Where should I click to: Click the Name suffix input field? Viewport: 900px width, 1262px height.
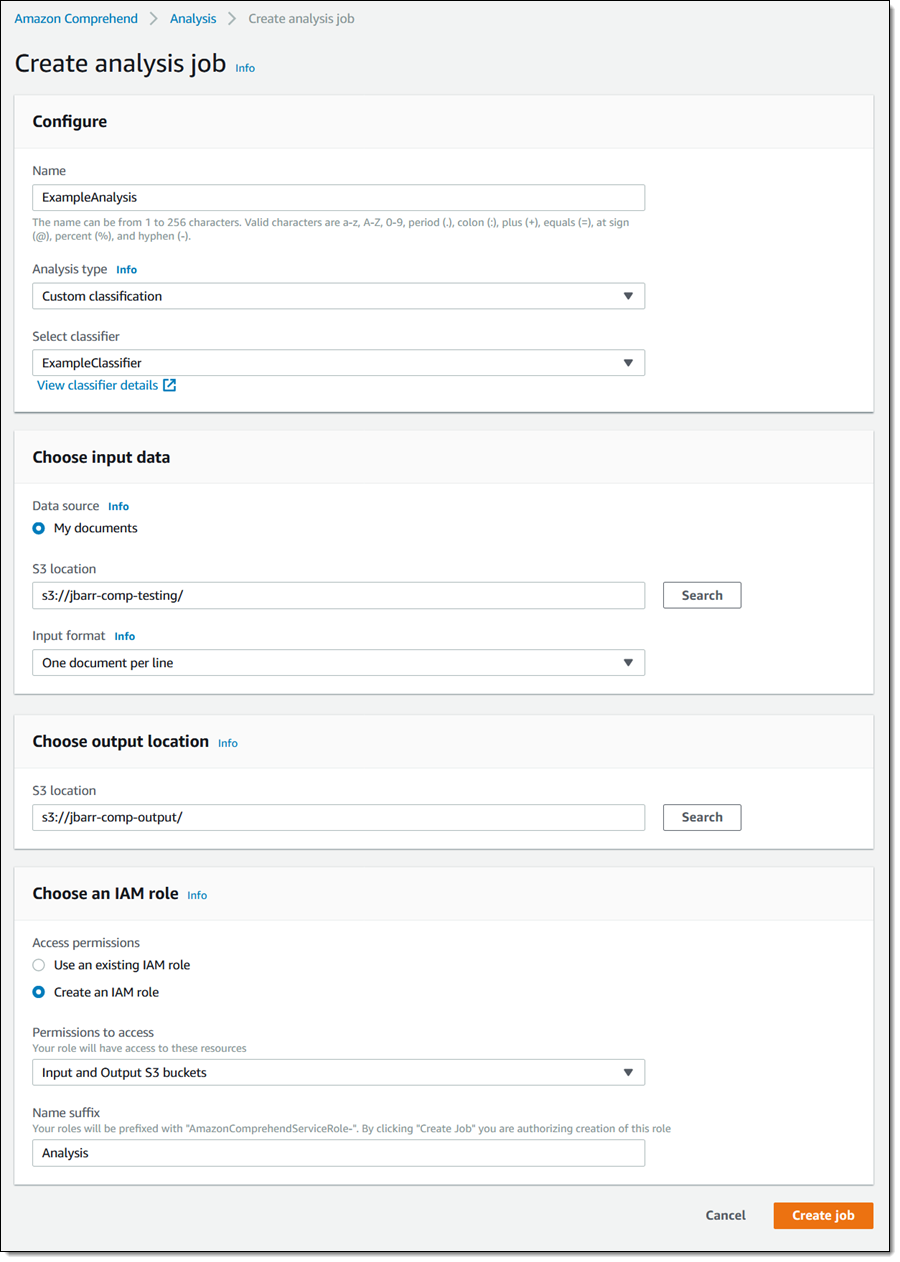338,1153
